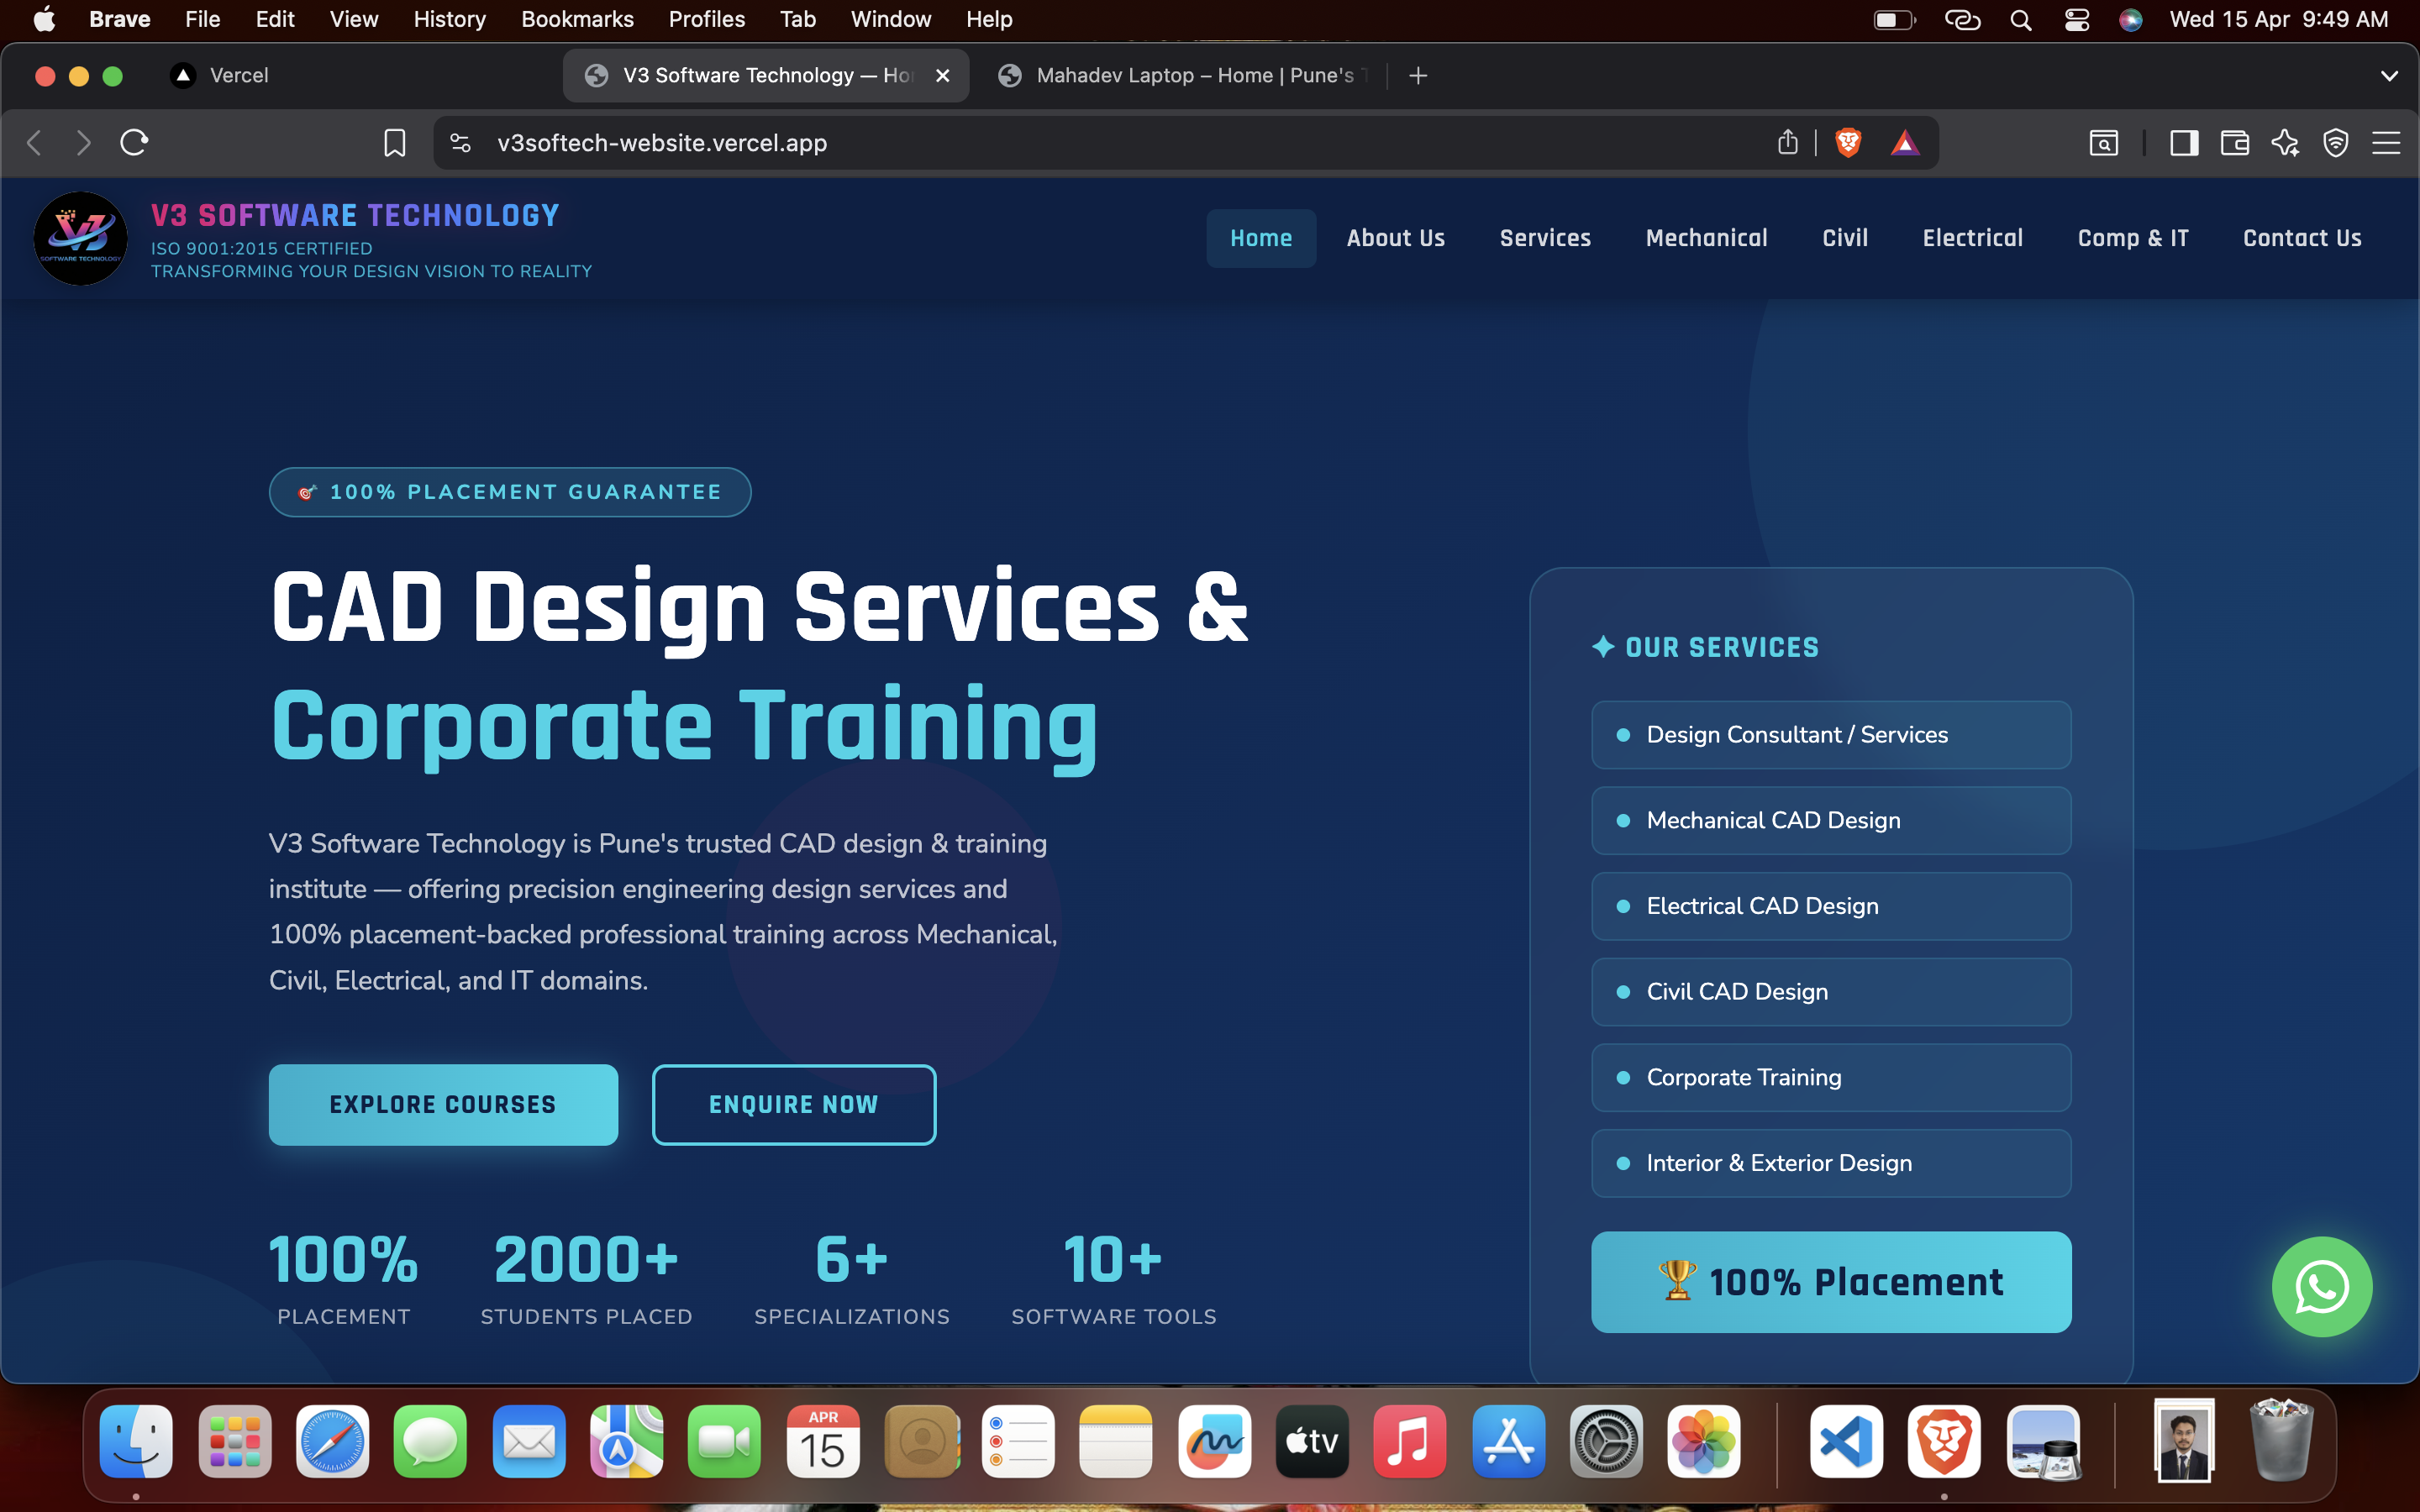Click the 100% Placement trophy button
Viewport: 2420px width, 1512px height.
point(1831,1282)
